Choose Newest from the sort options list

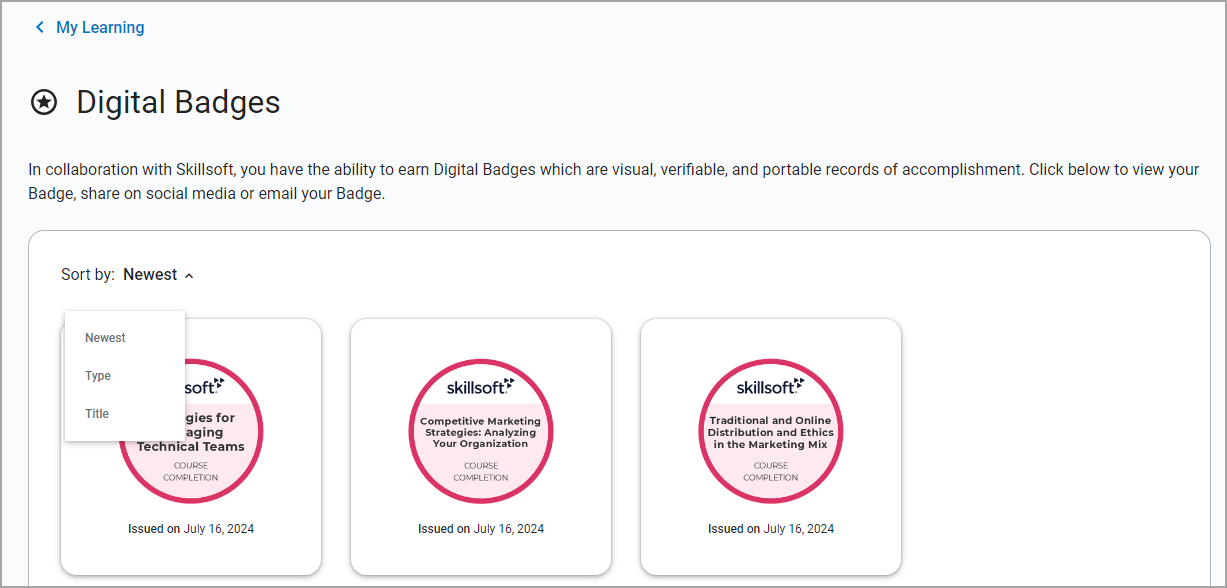105,338
